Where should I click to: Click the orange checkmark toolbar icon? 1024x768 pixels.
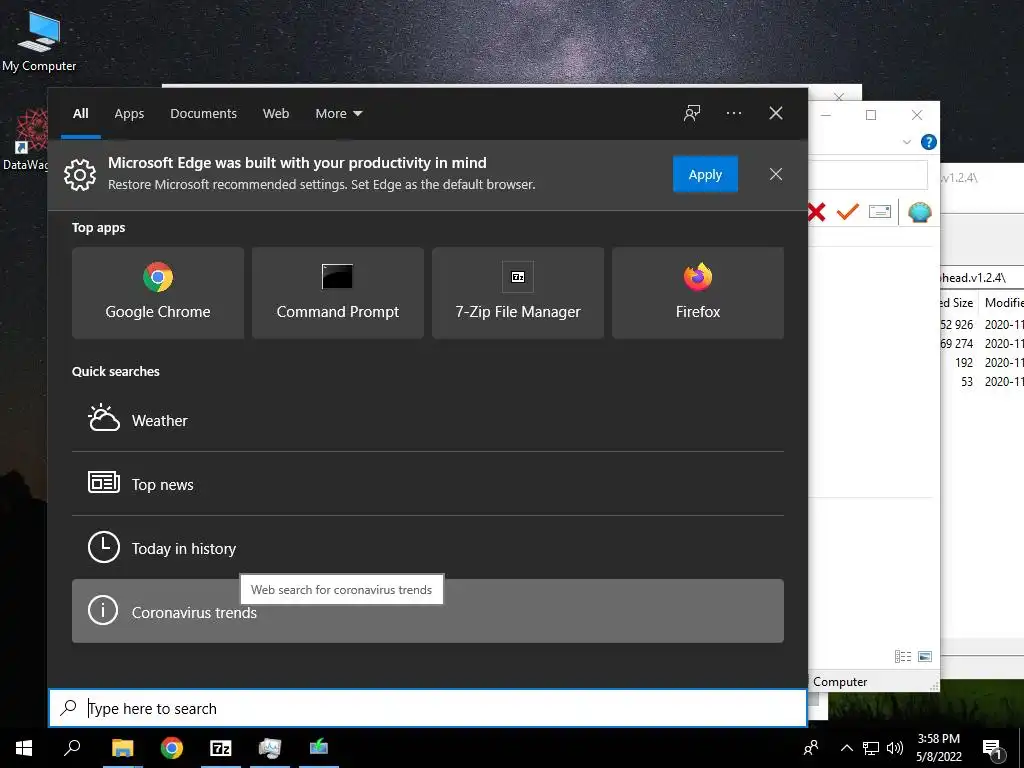point(848,212)
